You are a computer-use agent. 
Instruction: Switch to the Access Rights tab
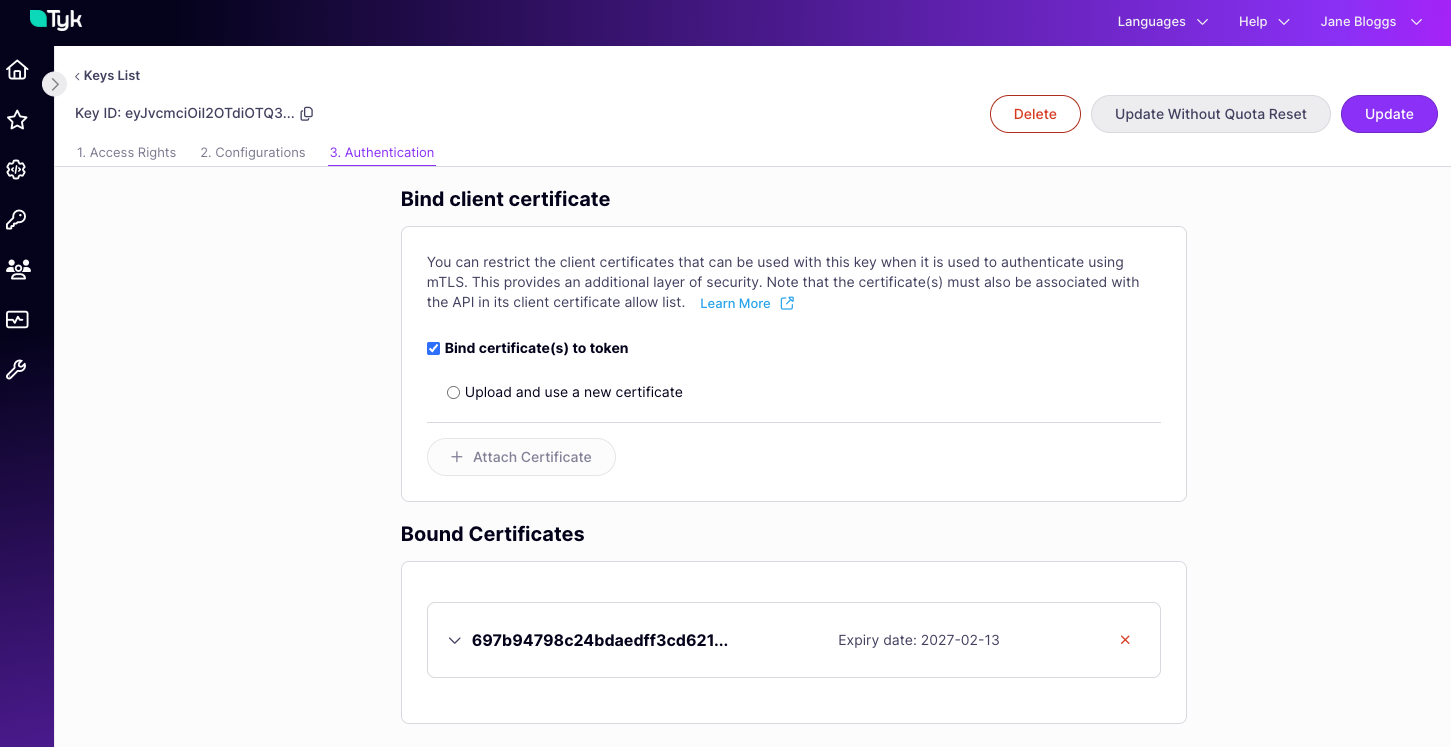pyautogui.click(x=126, y=152)
